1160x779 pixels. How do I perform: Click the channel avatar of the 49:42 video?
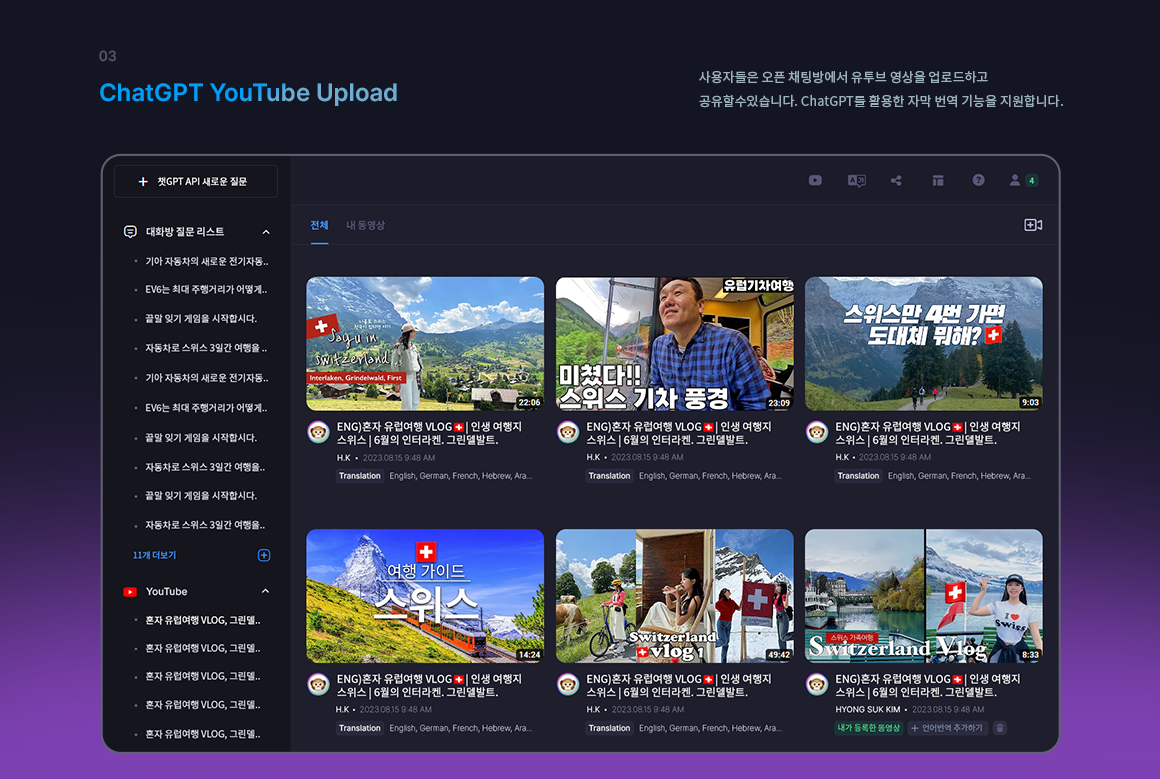(x=567, y=684)
